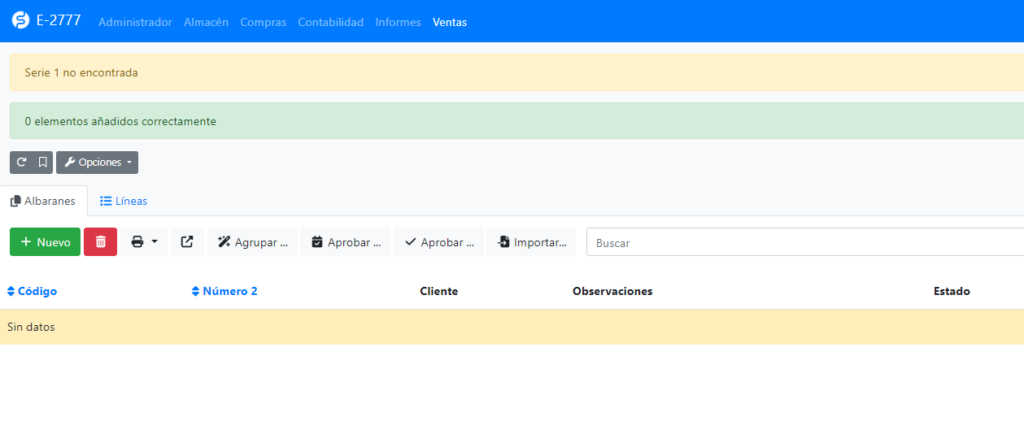Sort by Número 2 column
Viewport: 1024px width, 434px height.
(x=224, y=291)
